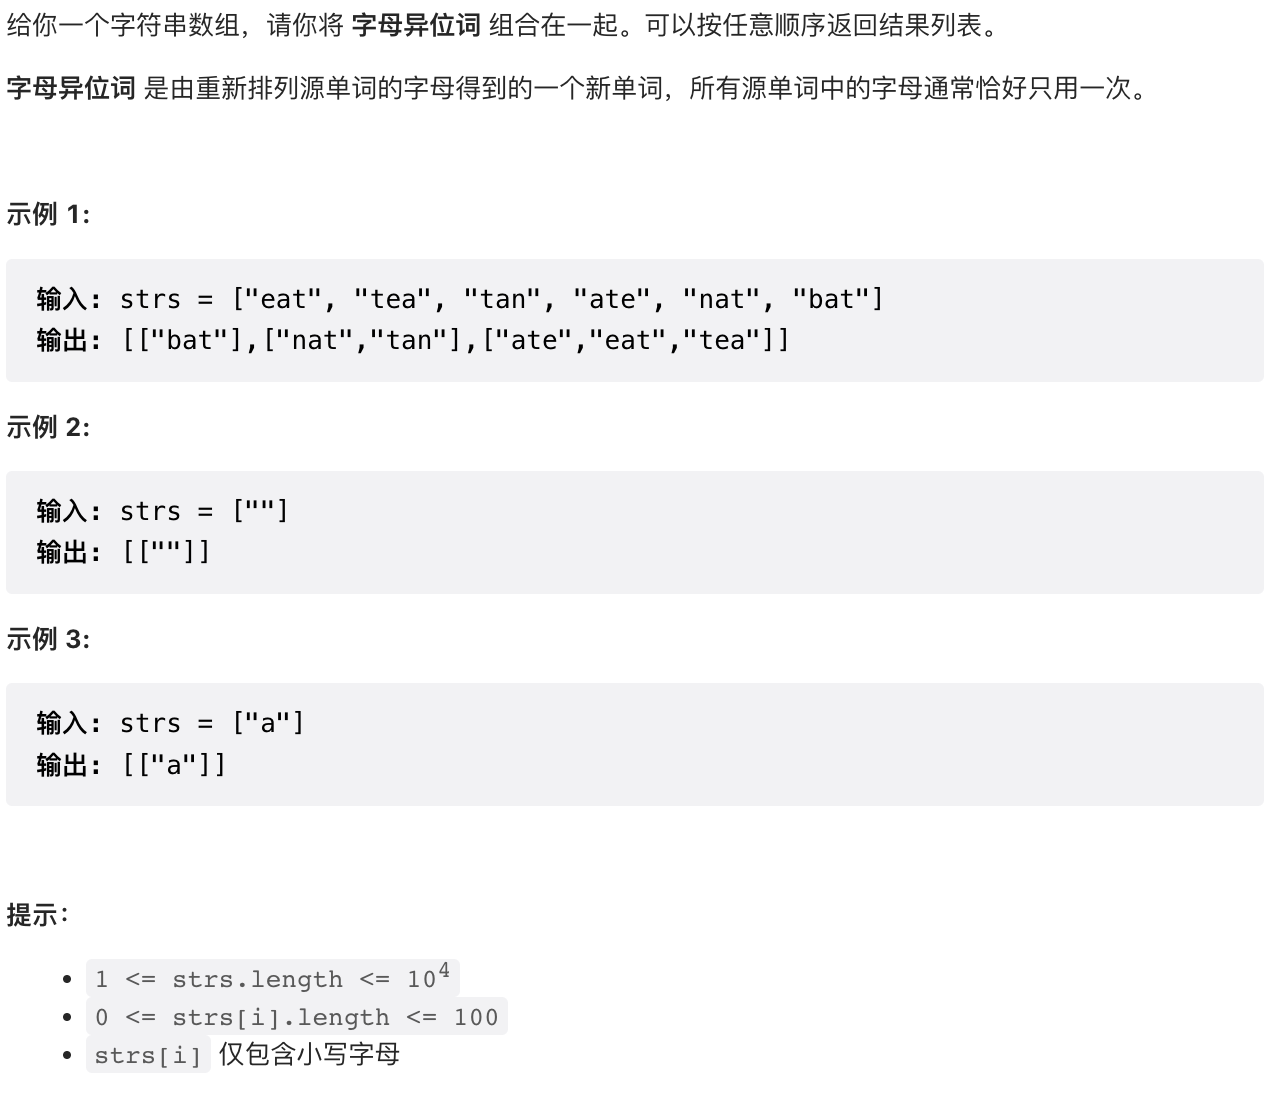Image resolution: width=1286 pixels, height=1100 pixels.
Task: Click the strs[i] inline code in last bullet
Action: [148, 1055]
